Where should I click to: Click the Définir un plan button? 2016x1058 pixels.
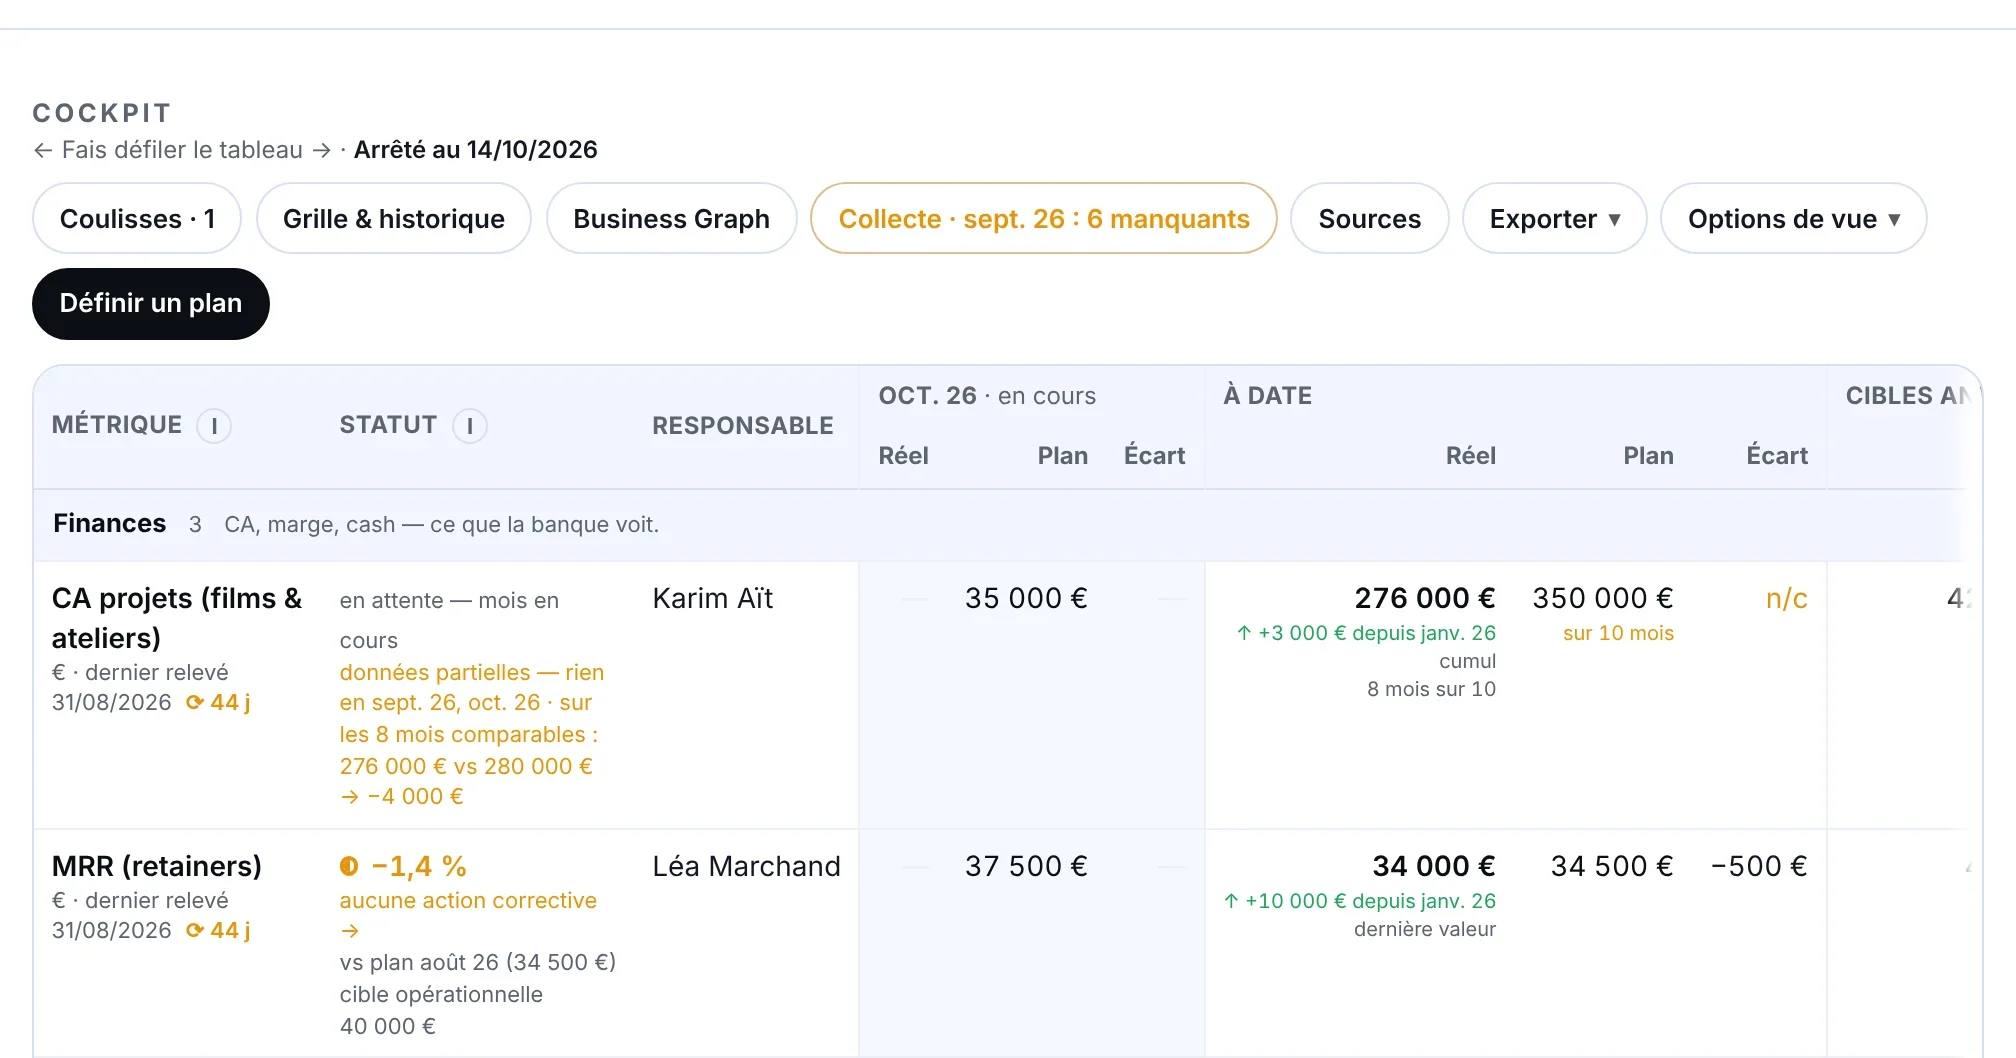pos(151,304)
